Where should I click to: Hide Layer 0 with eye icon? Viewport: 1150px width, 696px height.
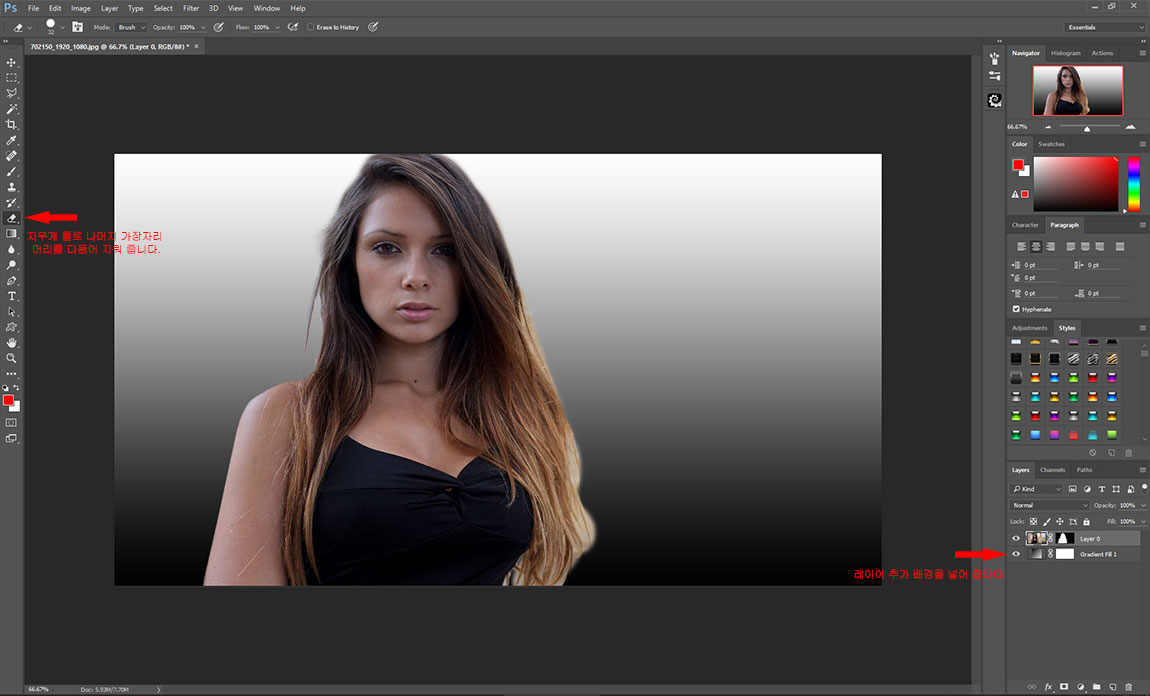[x=1016, y=538]
